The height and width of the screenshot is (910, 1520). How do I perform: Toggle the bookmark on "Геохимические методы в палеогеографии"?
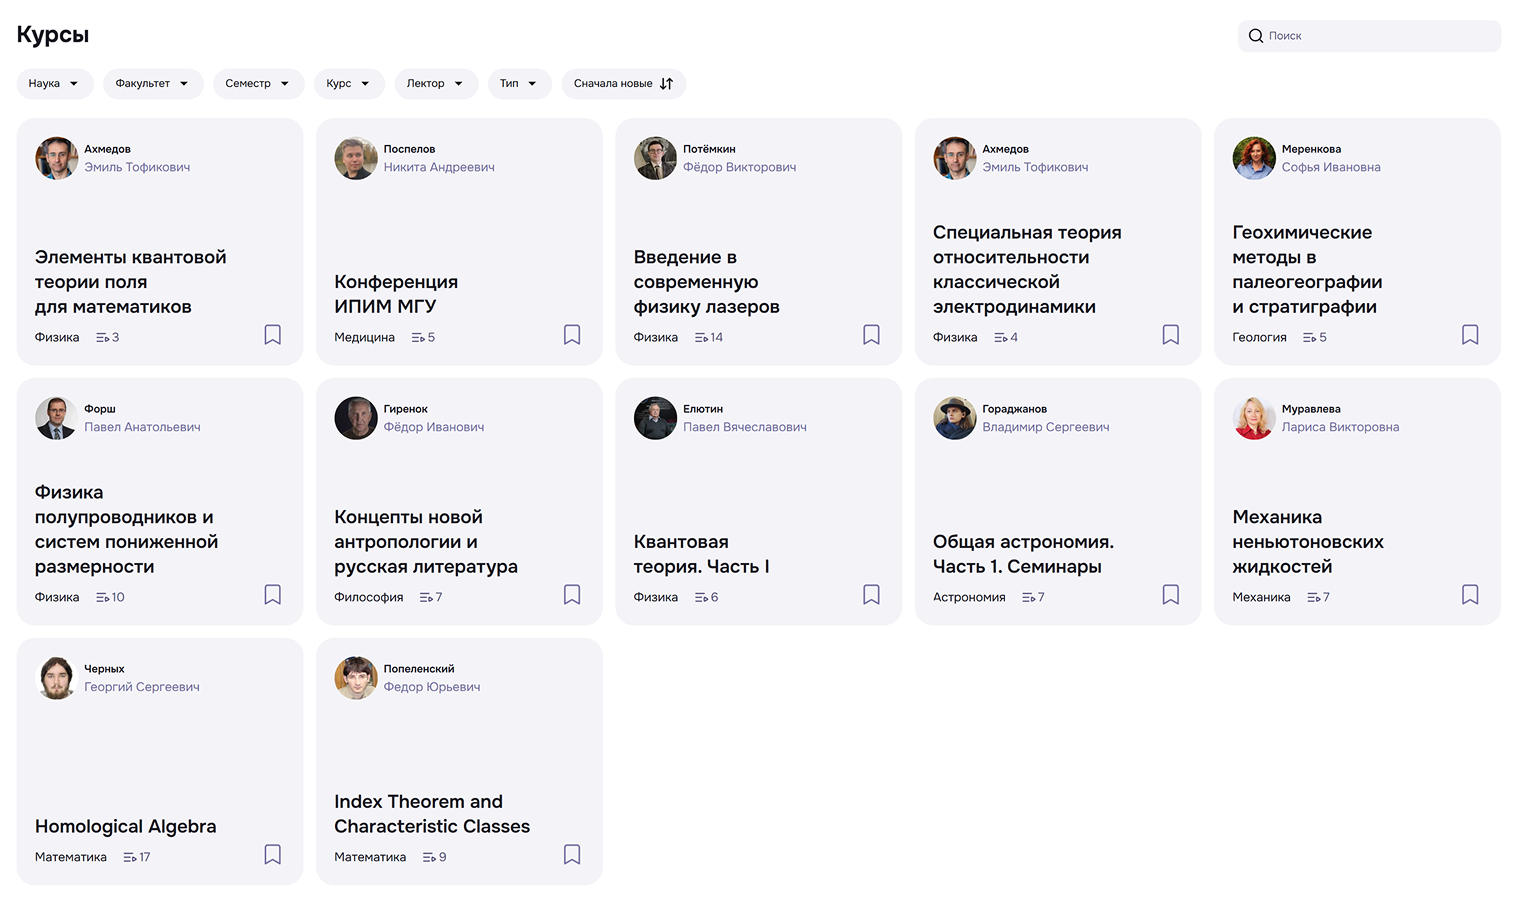1470,334
